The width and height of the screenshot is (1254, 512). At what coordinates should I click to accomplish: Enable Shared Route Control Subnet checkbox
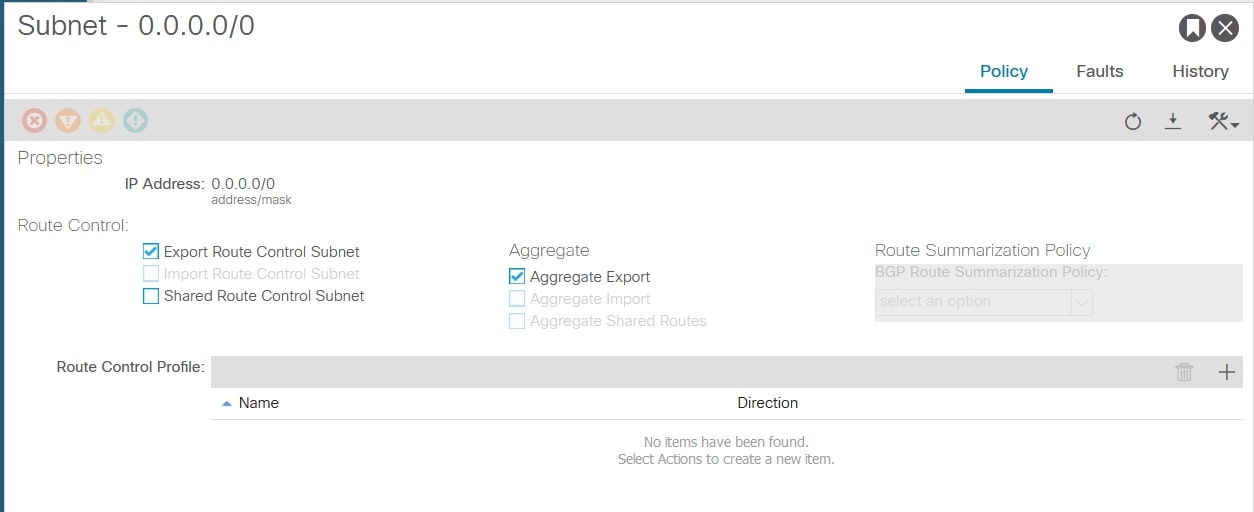151,296
